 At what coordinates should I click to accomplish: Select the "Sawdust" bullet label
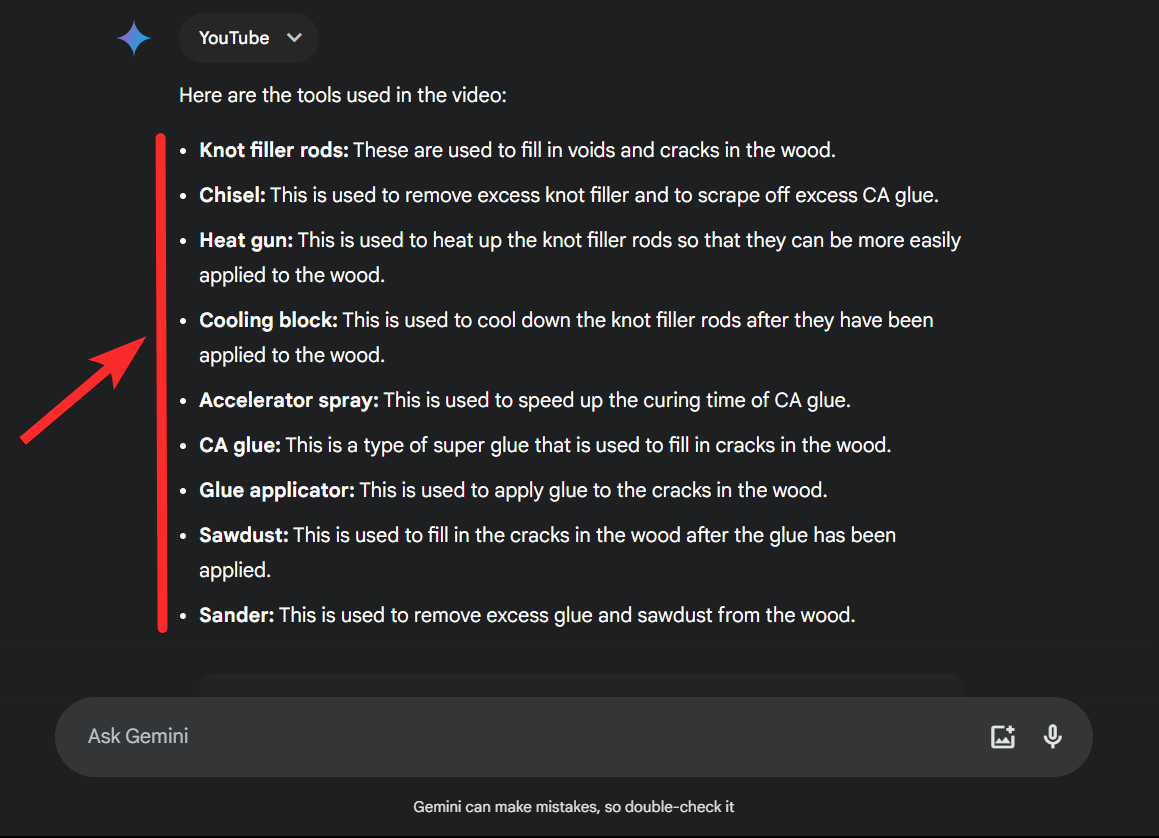[244, 535]
